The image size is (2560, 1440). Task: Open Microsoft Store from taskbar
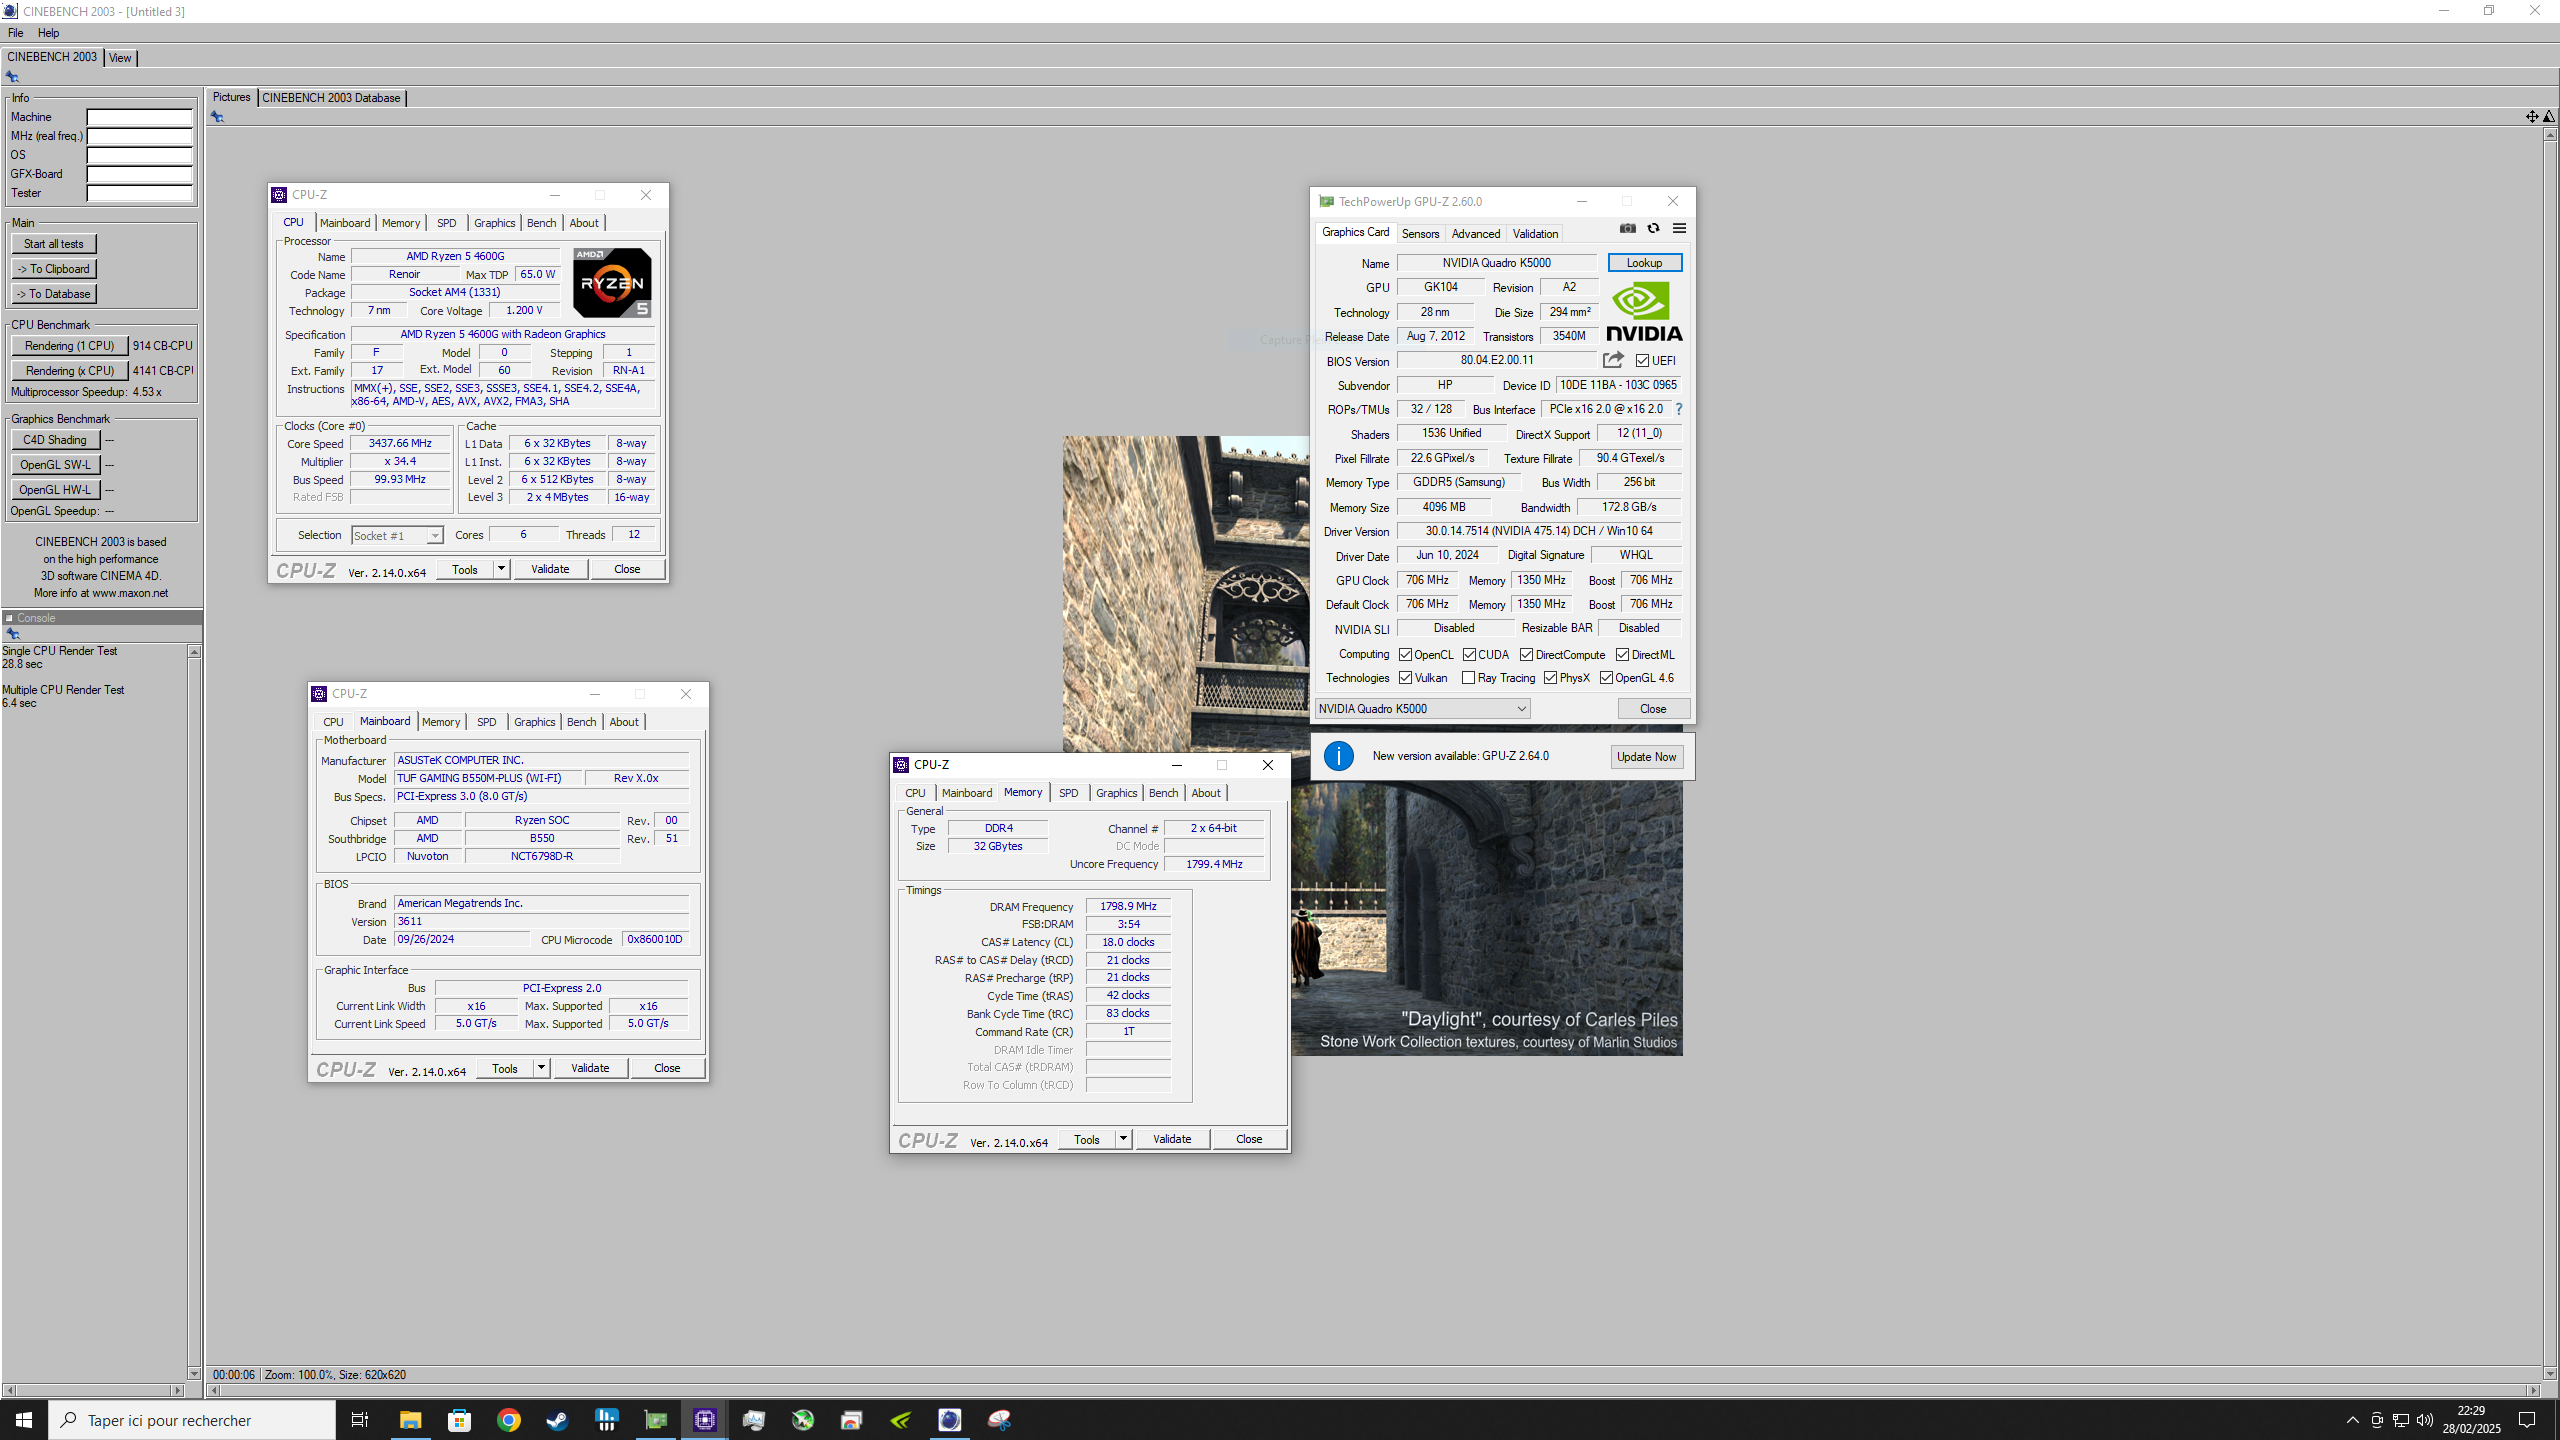click(x=459, y=1420)
